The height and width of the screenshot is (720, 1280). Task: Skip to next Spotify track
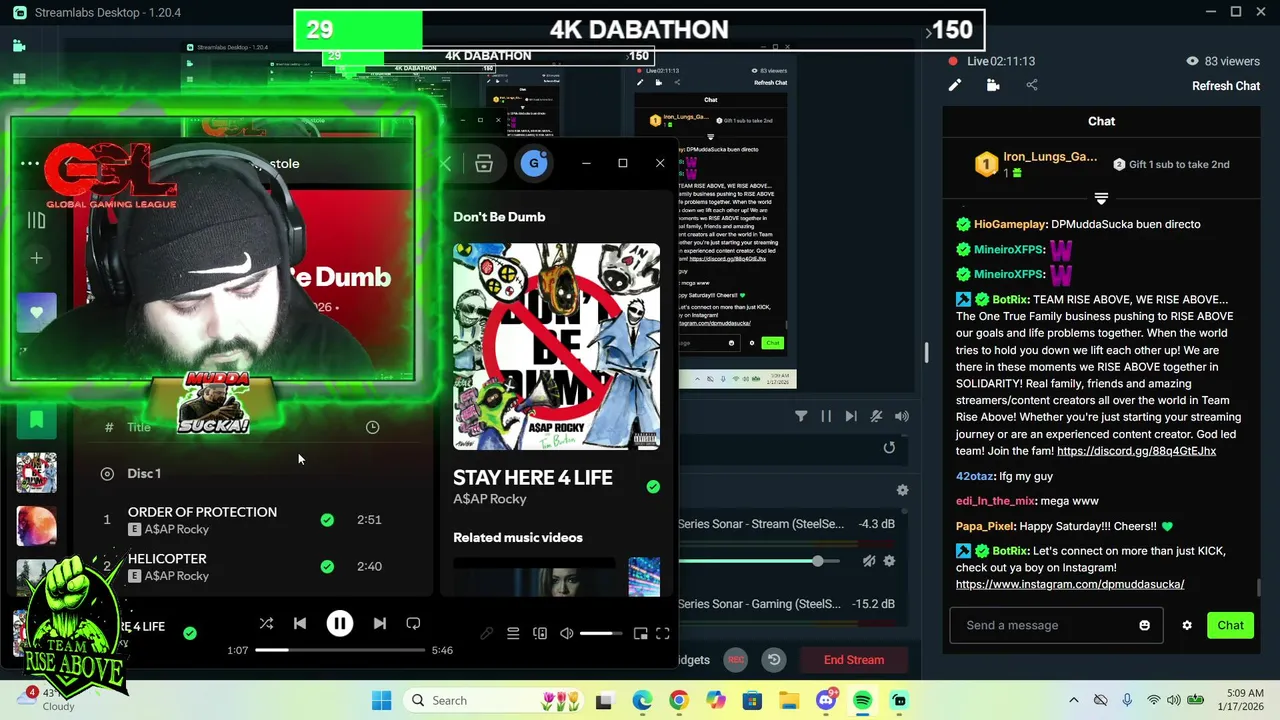tap(380, 623)
